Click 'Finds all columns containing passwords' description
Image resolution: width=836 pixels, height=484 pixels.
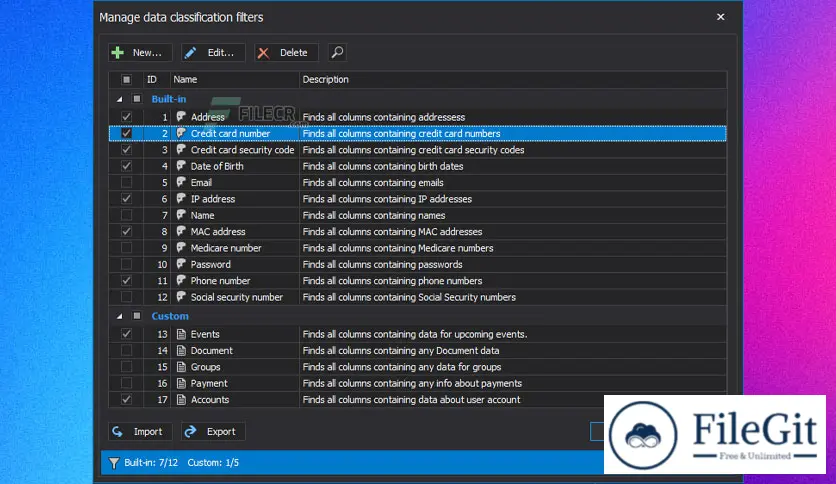382,264
